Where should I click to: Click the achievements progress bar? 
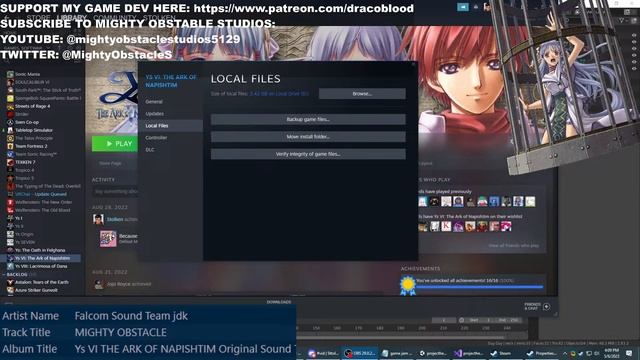tap(479, 287)
